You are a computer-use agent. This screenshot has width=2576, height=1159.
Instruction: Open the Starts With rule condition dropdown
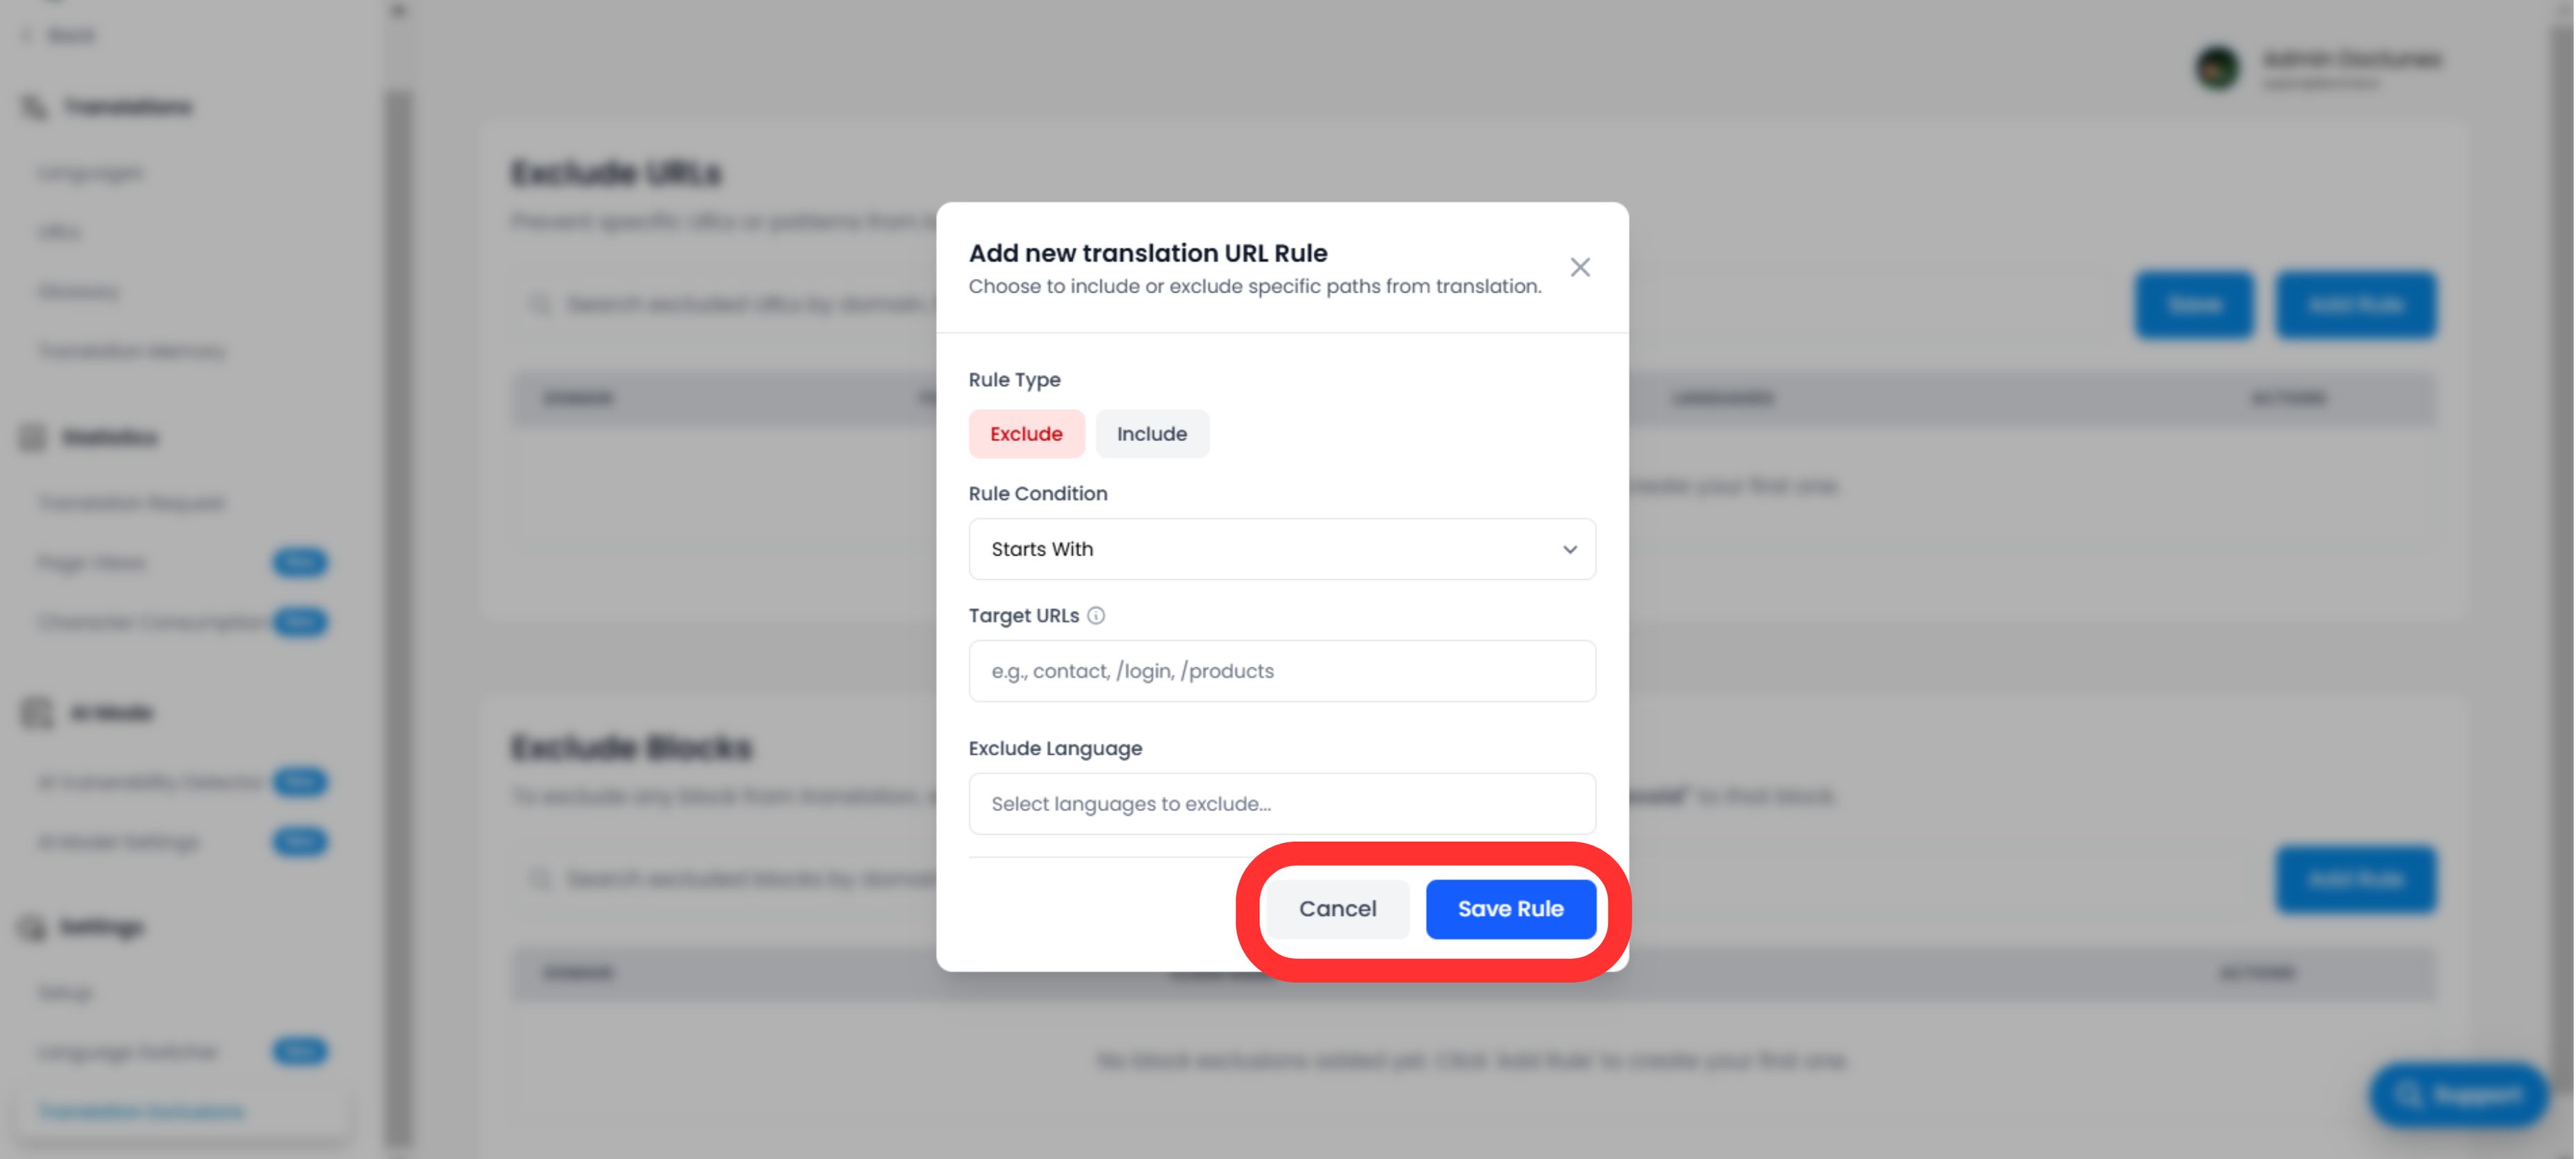(1281, 548)
